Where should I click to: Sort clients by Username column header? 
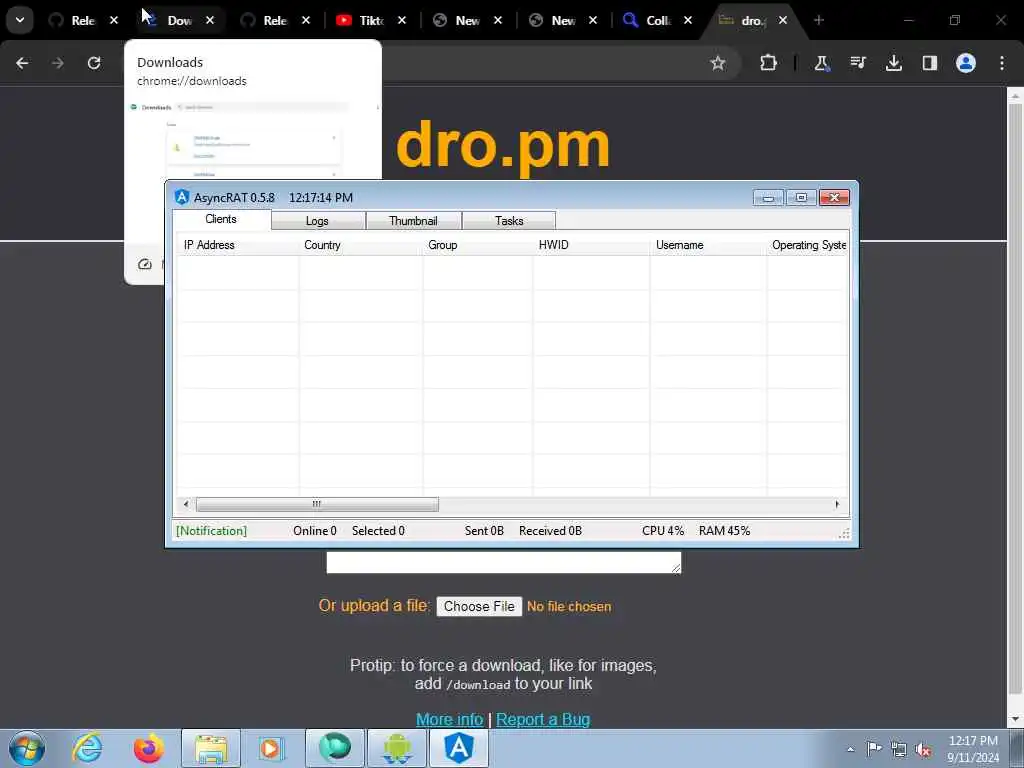pos(708,245)
